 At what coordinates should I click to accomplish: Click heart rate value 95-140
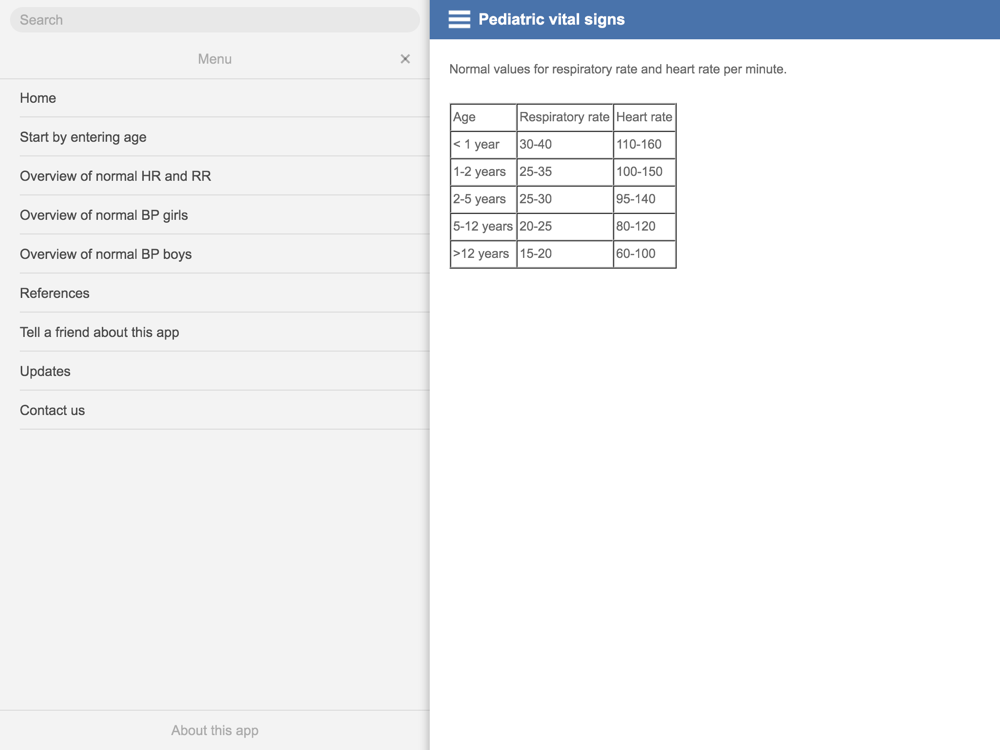(x=644, y=199)
